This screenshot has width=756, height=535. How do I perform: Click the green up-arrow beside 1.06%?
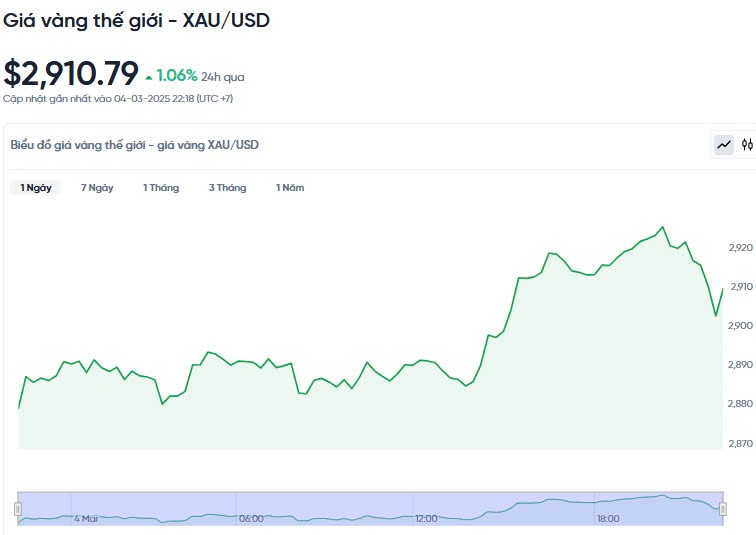[x=149, y=77]
